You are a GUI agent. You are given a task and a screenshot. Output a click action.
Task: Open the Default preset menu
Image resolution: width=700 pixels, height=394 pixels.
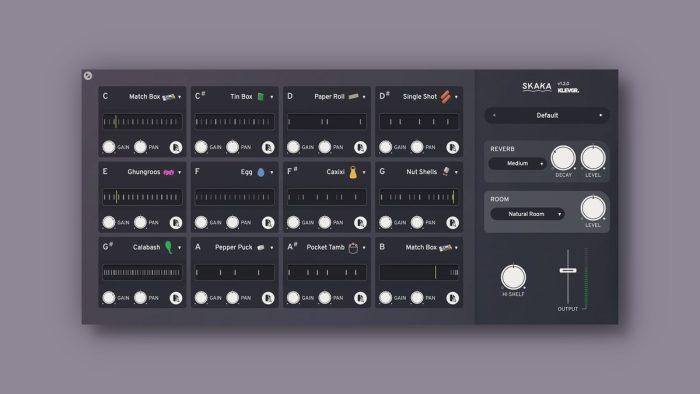click(547, 116)
